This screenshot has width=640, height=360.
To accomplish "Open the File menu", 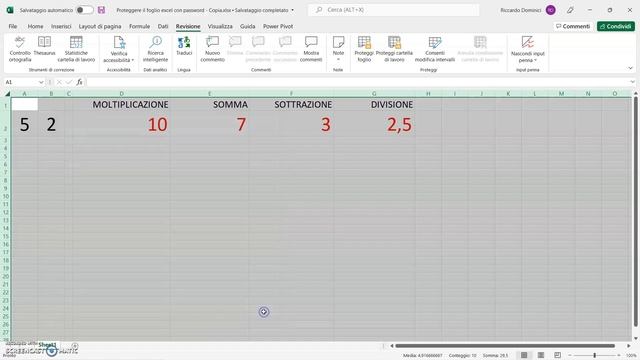I will [x=13, y=26].
